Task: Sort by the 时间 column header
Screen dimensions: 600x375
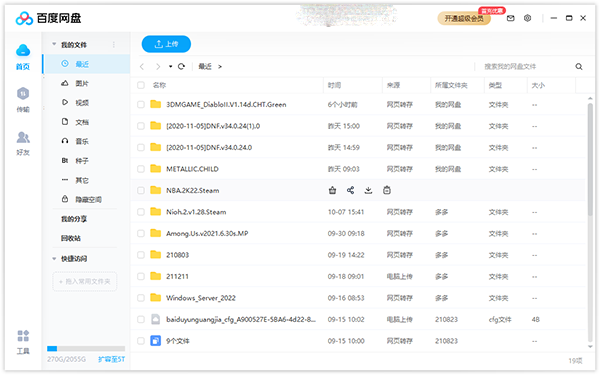Action: click(x=334, y=85)
